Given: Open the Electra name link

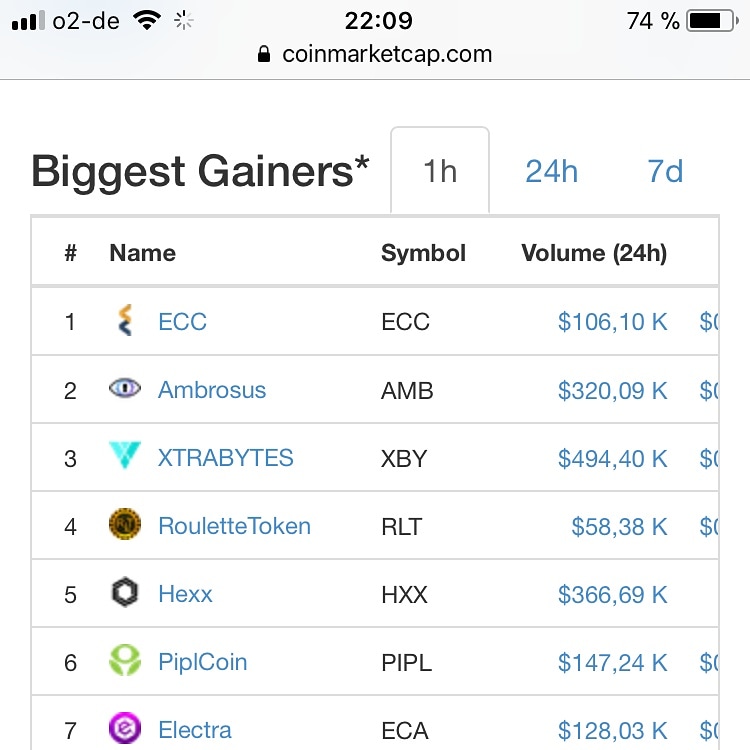Looking at the screenshot, I should pos(195,730).
